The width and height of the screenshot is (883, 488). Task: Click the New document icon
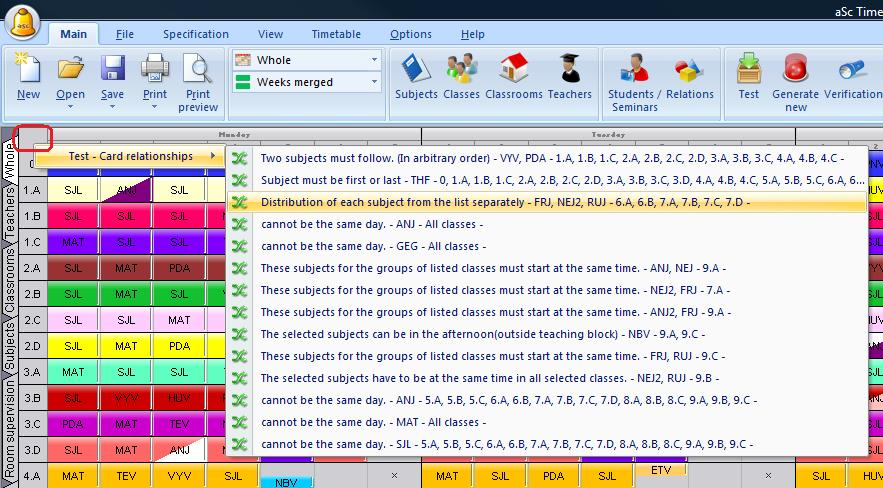(x=28, y=70)
